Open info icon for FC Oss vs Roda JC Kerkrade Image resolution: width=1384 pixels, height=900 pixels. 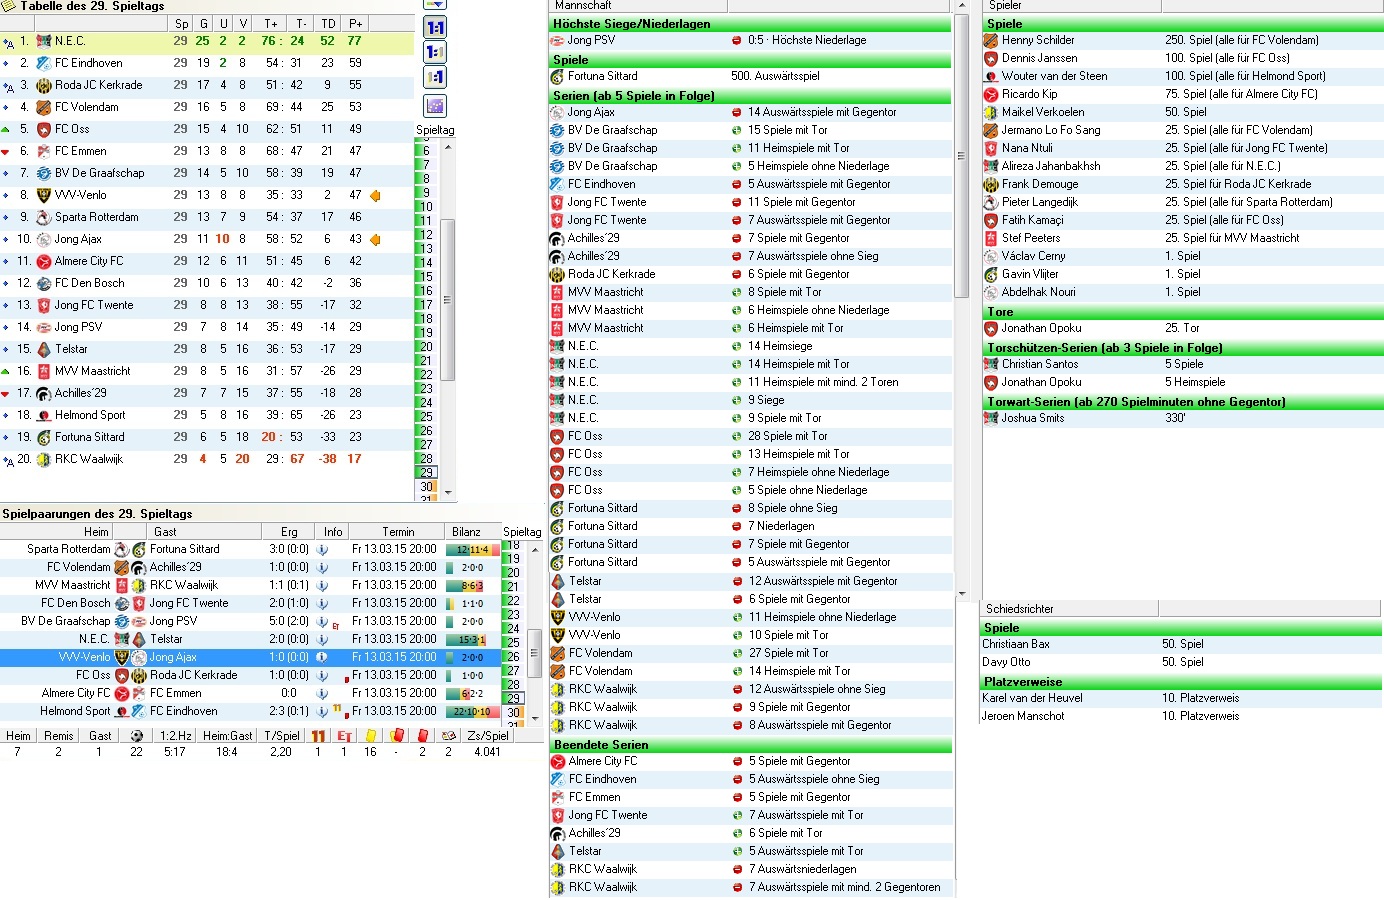pos(323,675)
